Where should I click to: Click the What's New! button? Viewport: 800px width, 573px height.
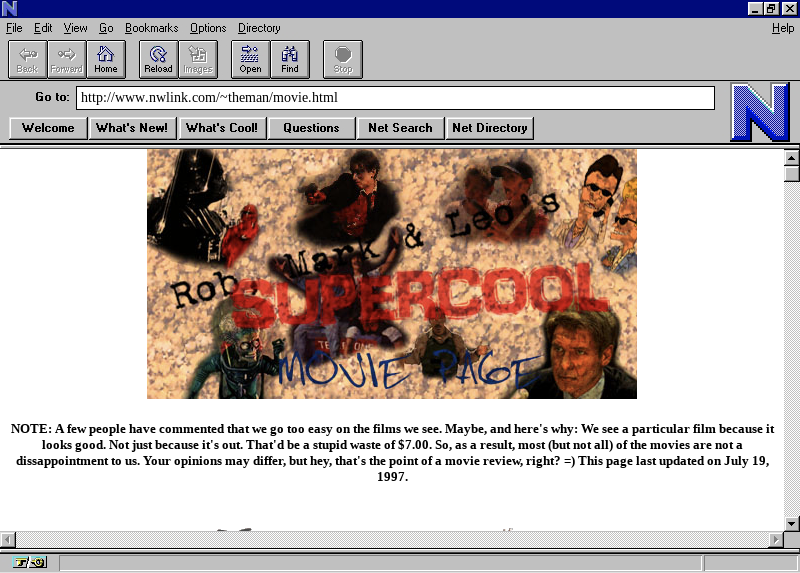(132, 128)
